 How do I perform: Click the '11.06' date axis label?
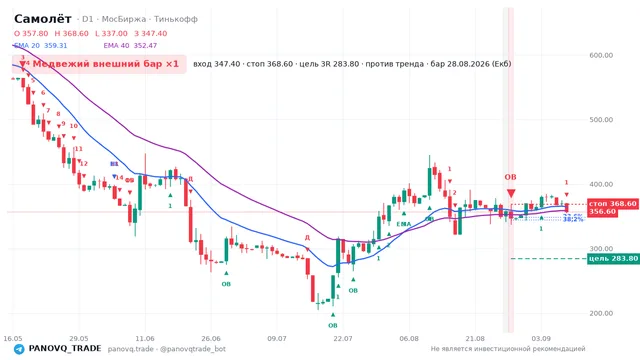point(145,338)
